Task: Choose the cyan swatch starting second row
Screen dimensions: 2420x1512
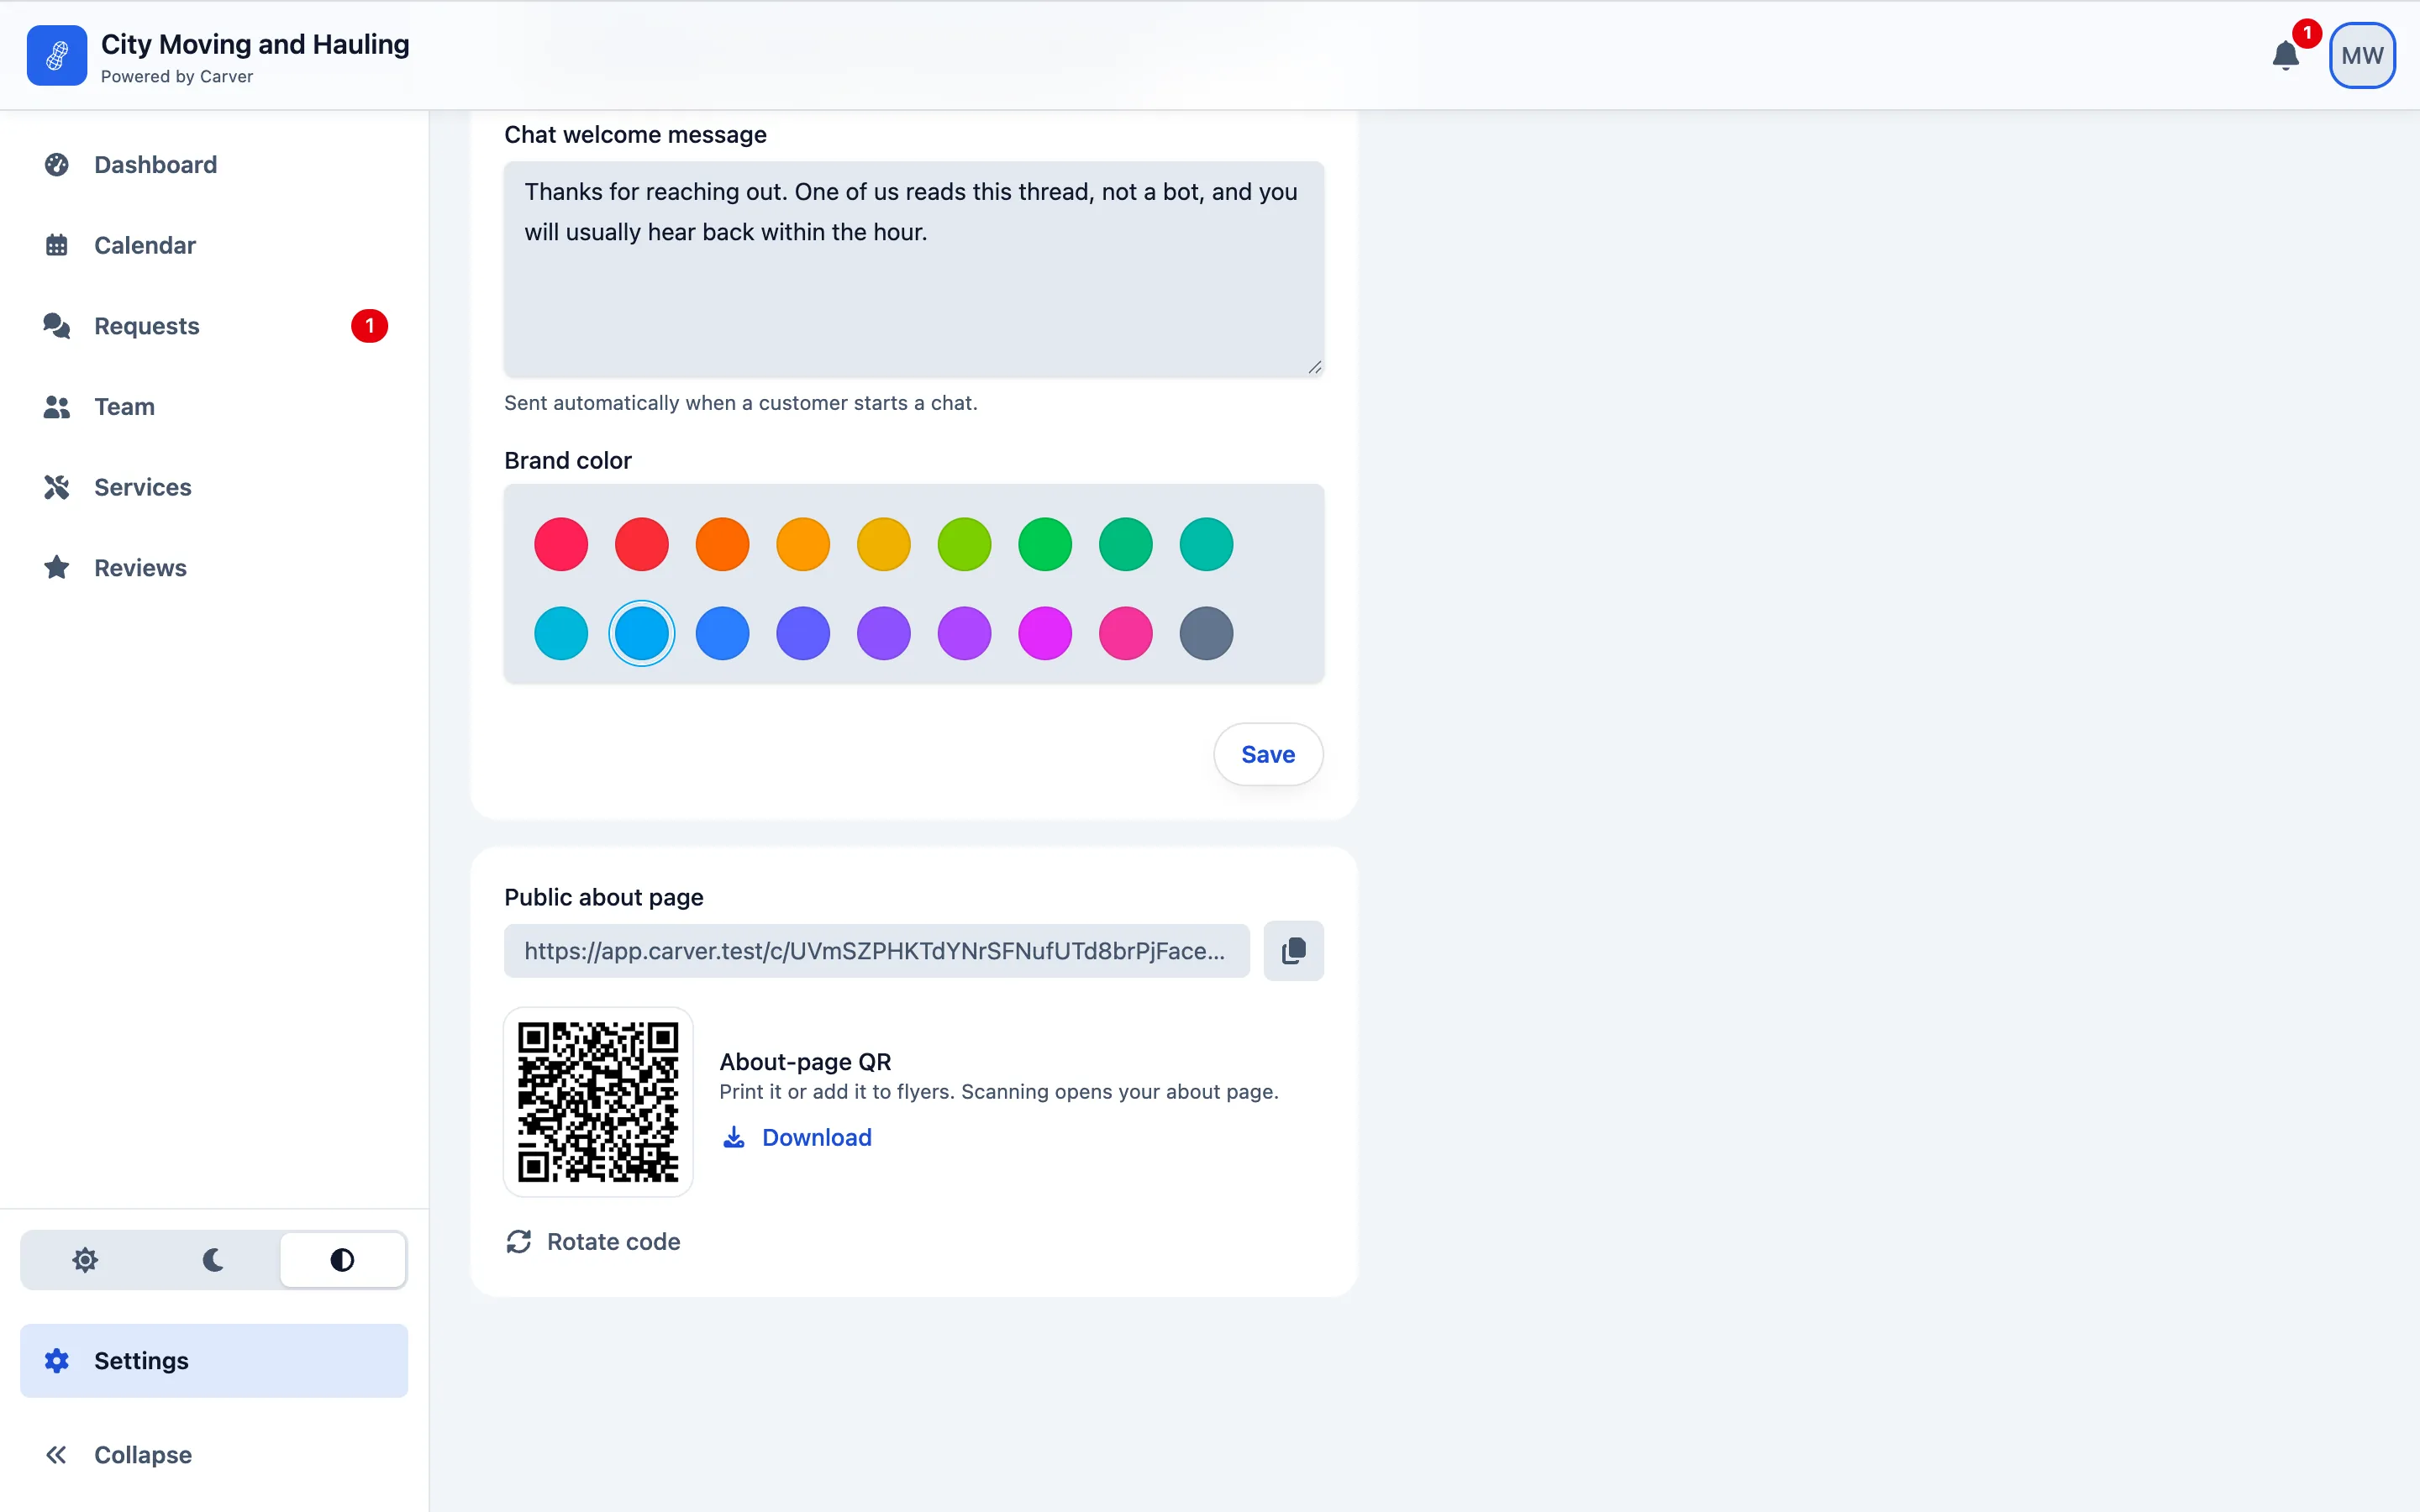Action: (x=561, y=633)
